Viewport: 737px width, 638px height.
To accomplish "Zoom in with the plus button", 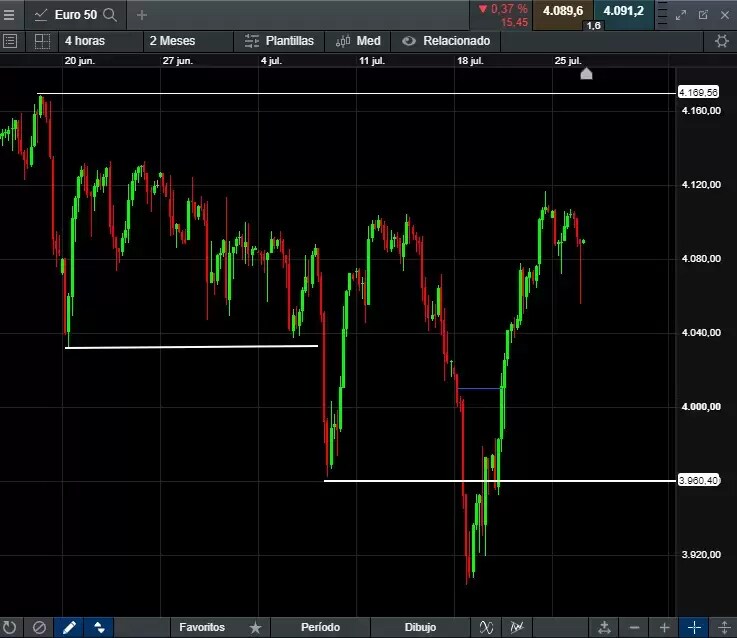I will [664, 628].
